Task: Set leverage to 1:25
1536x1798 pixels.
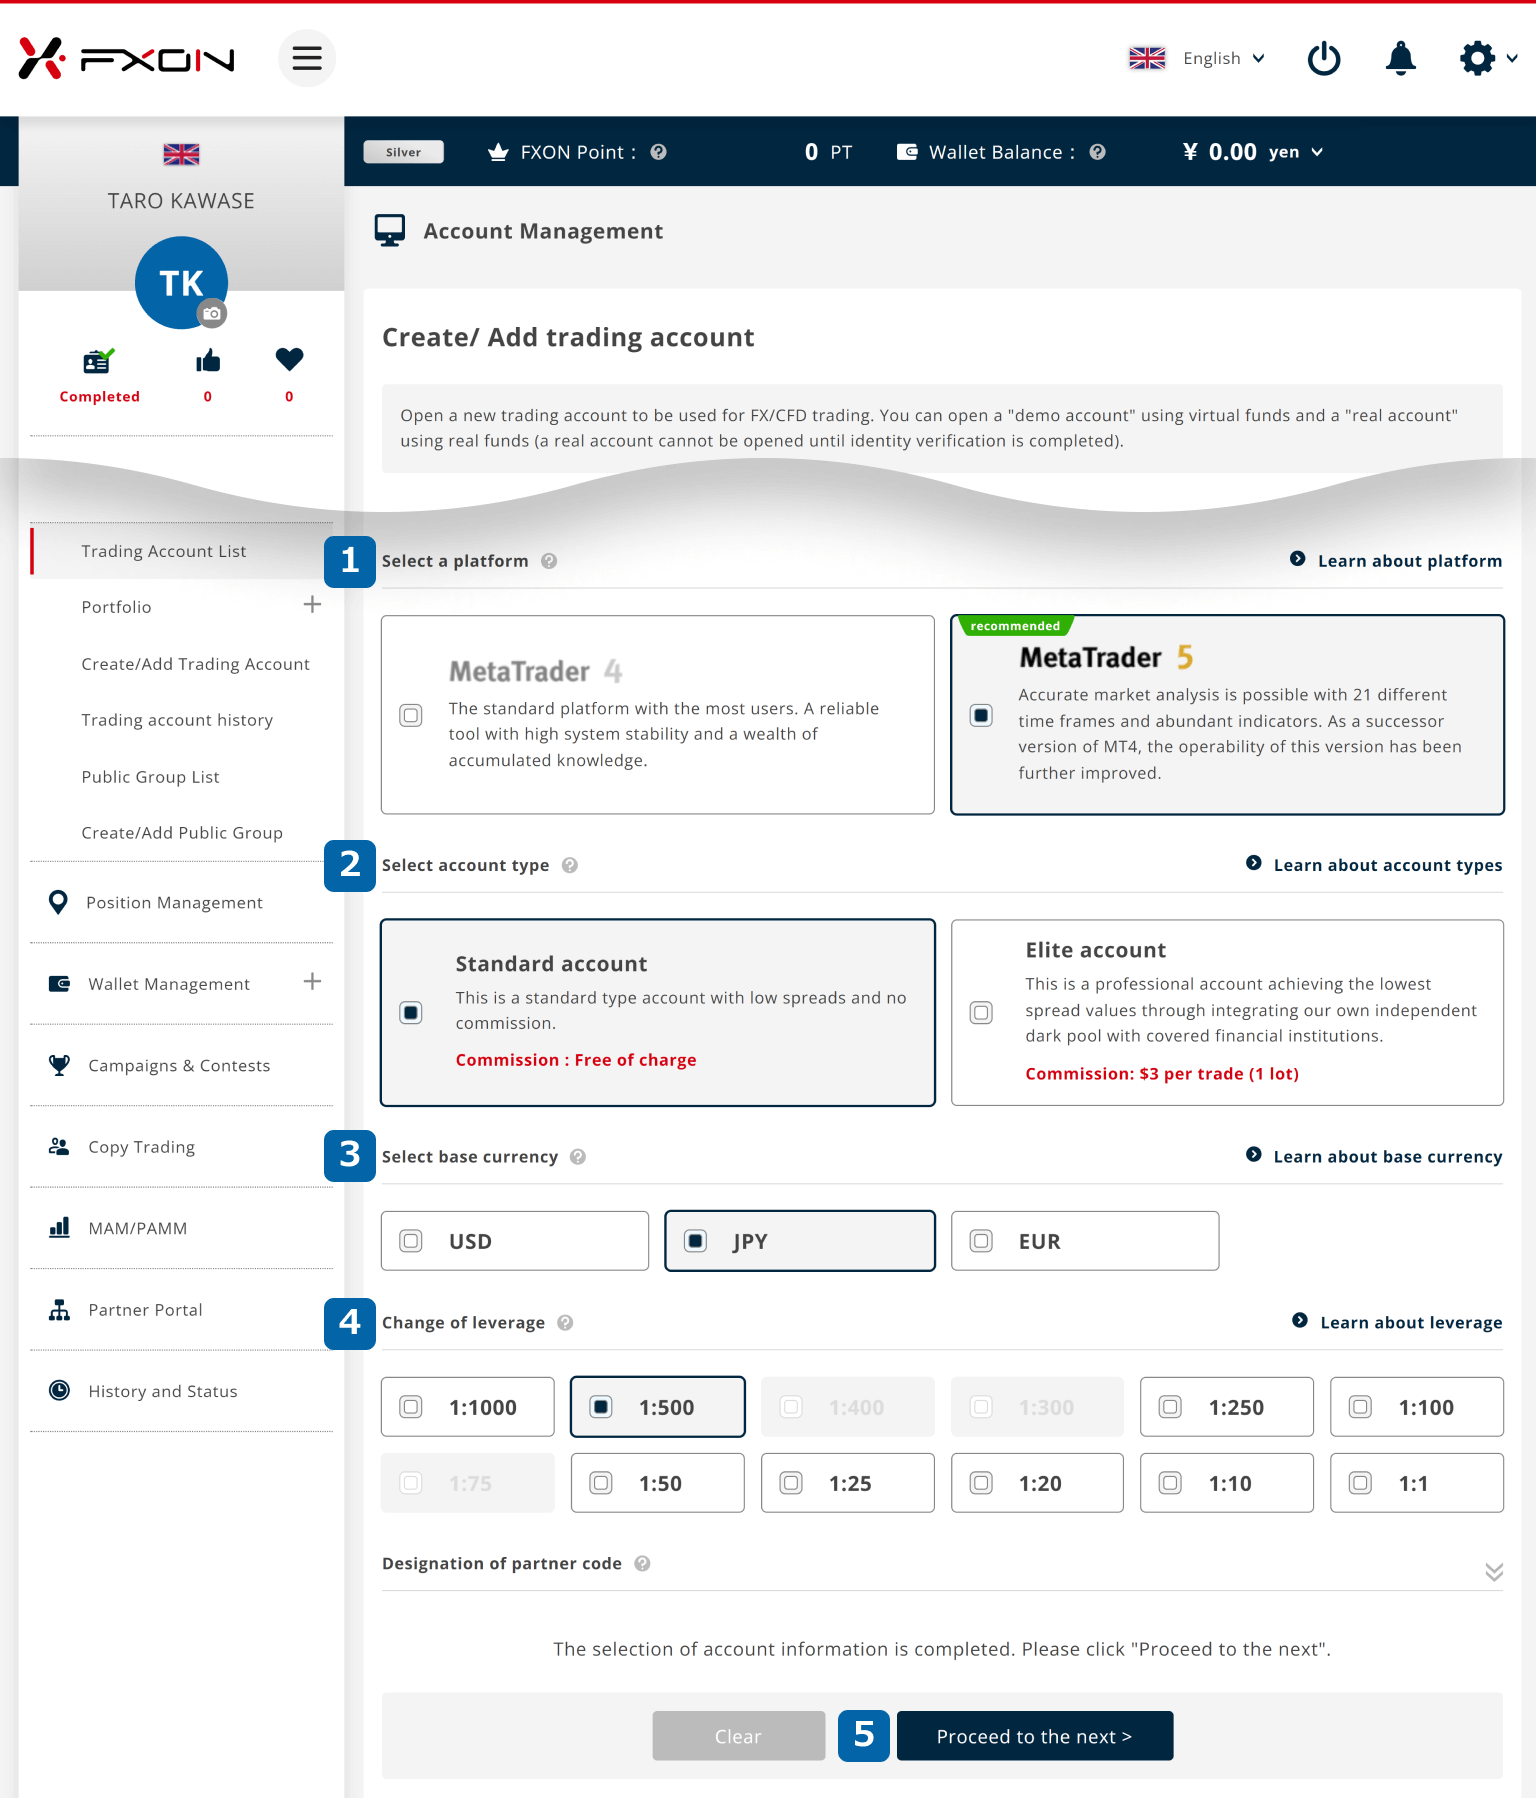Action: point(848,1483)
